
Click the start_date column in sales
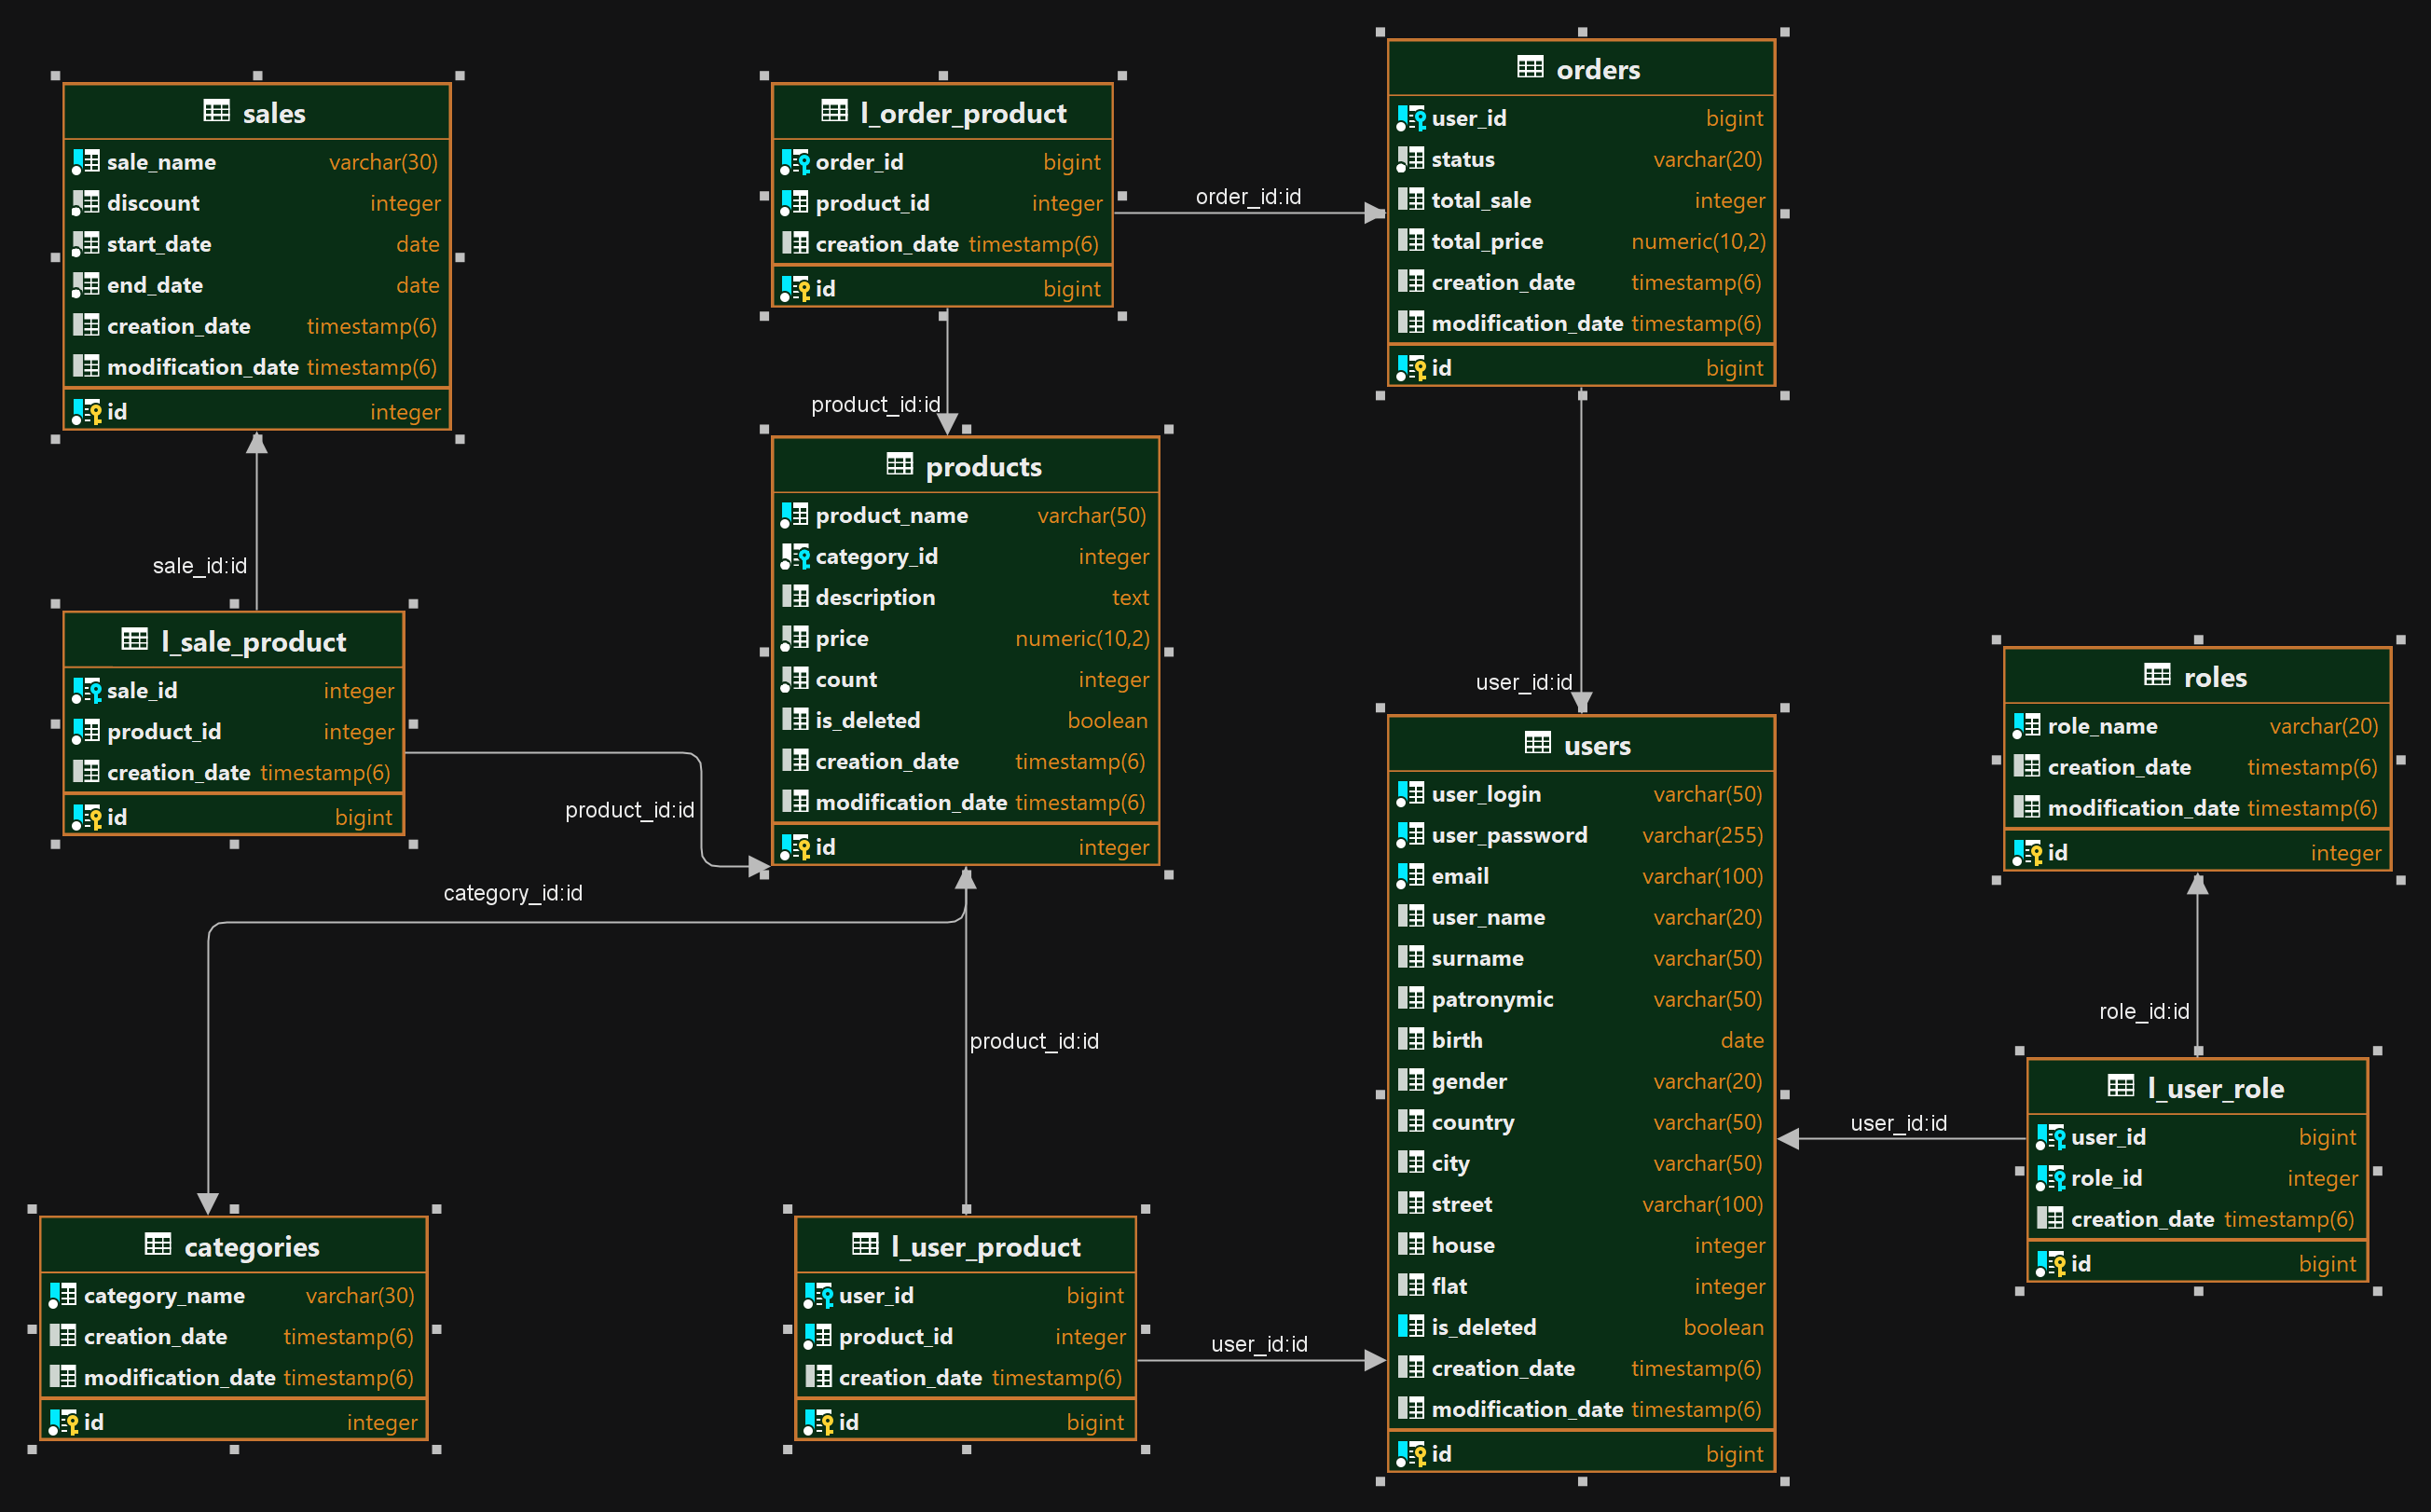point(257,244)
